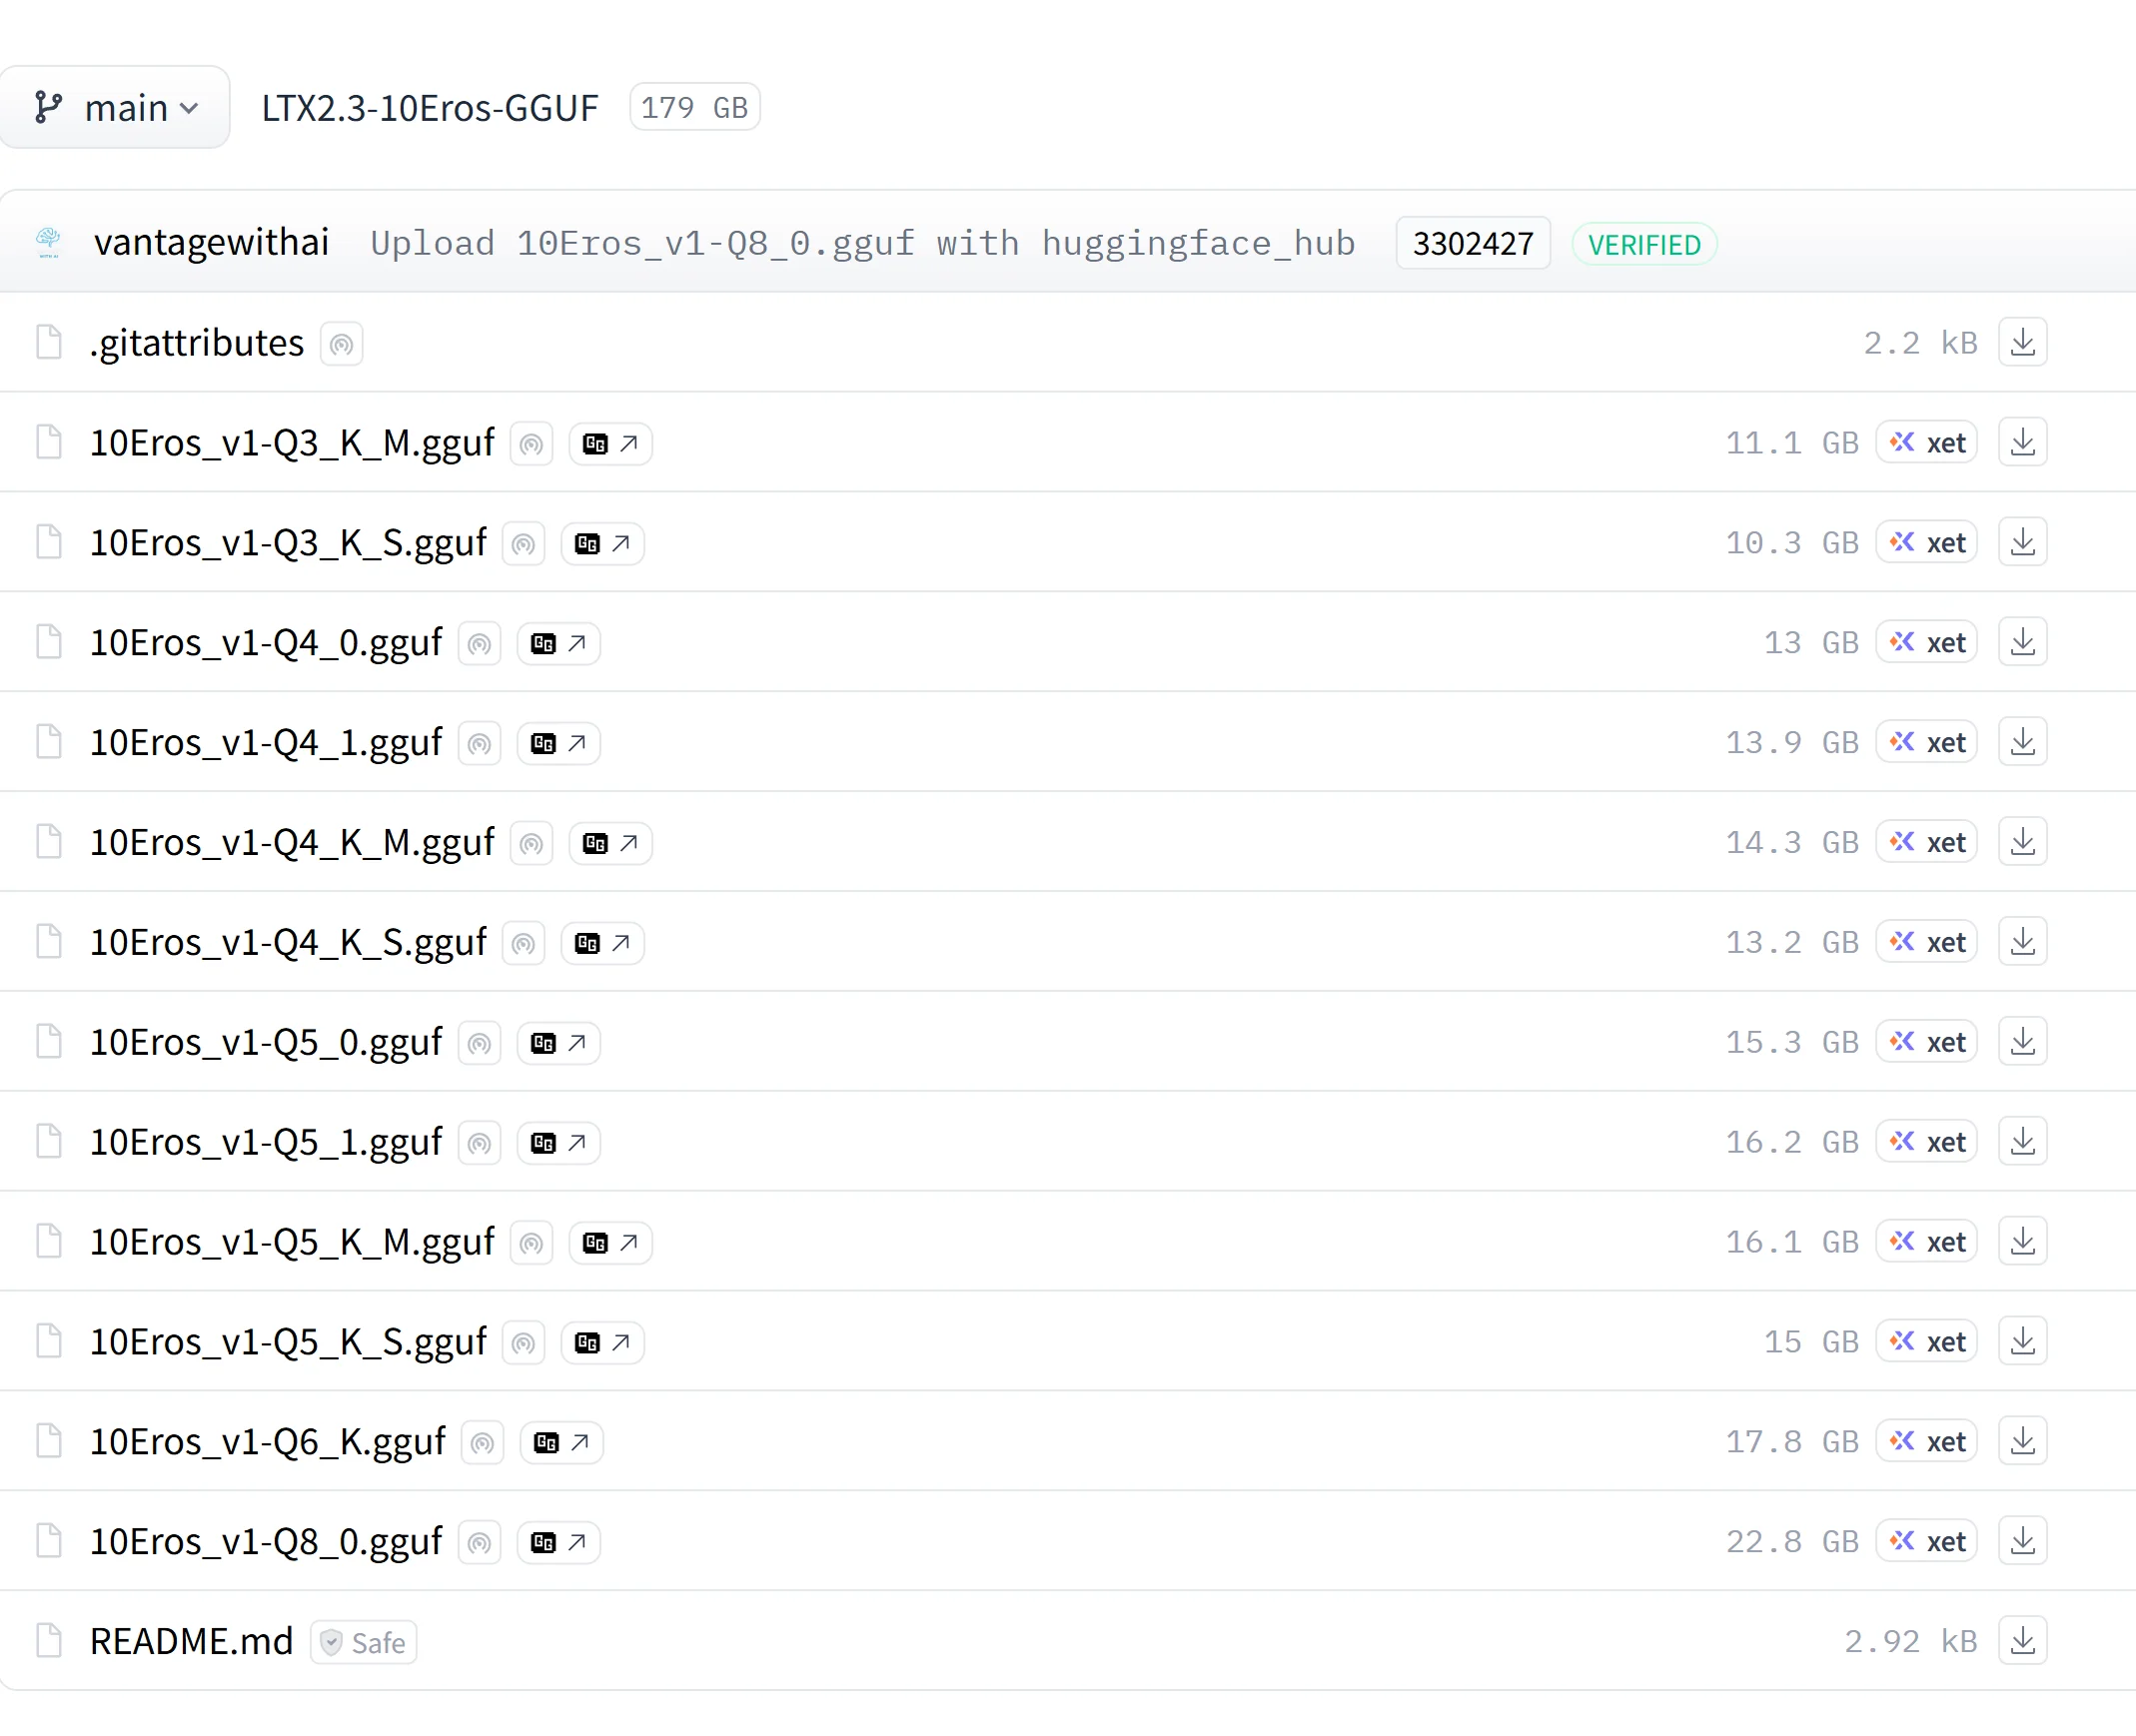The image size is (2136, 1736).
Task: Open the GGUF viewer for 10Eros_v1-Q4_1.gguf
Action: pyautogui.click(x=559, y=743)
